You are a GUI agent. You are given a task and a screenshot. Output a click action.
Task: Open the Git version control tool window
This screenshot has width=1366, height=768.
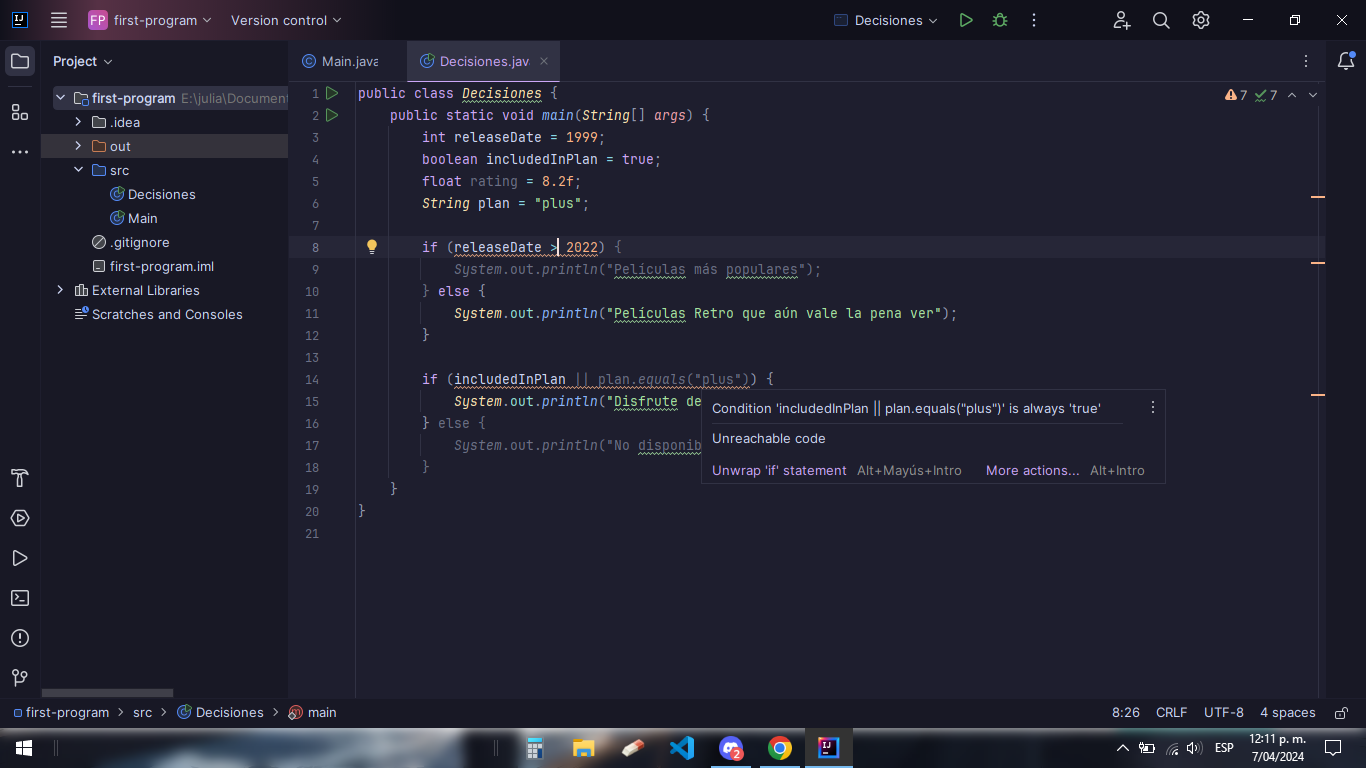(20, 678)
